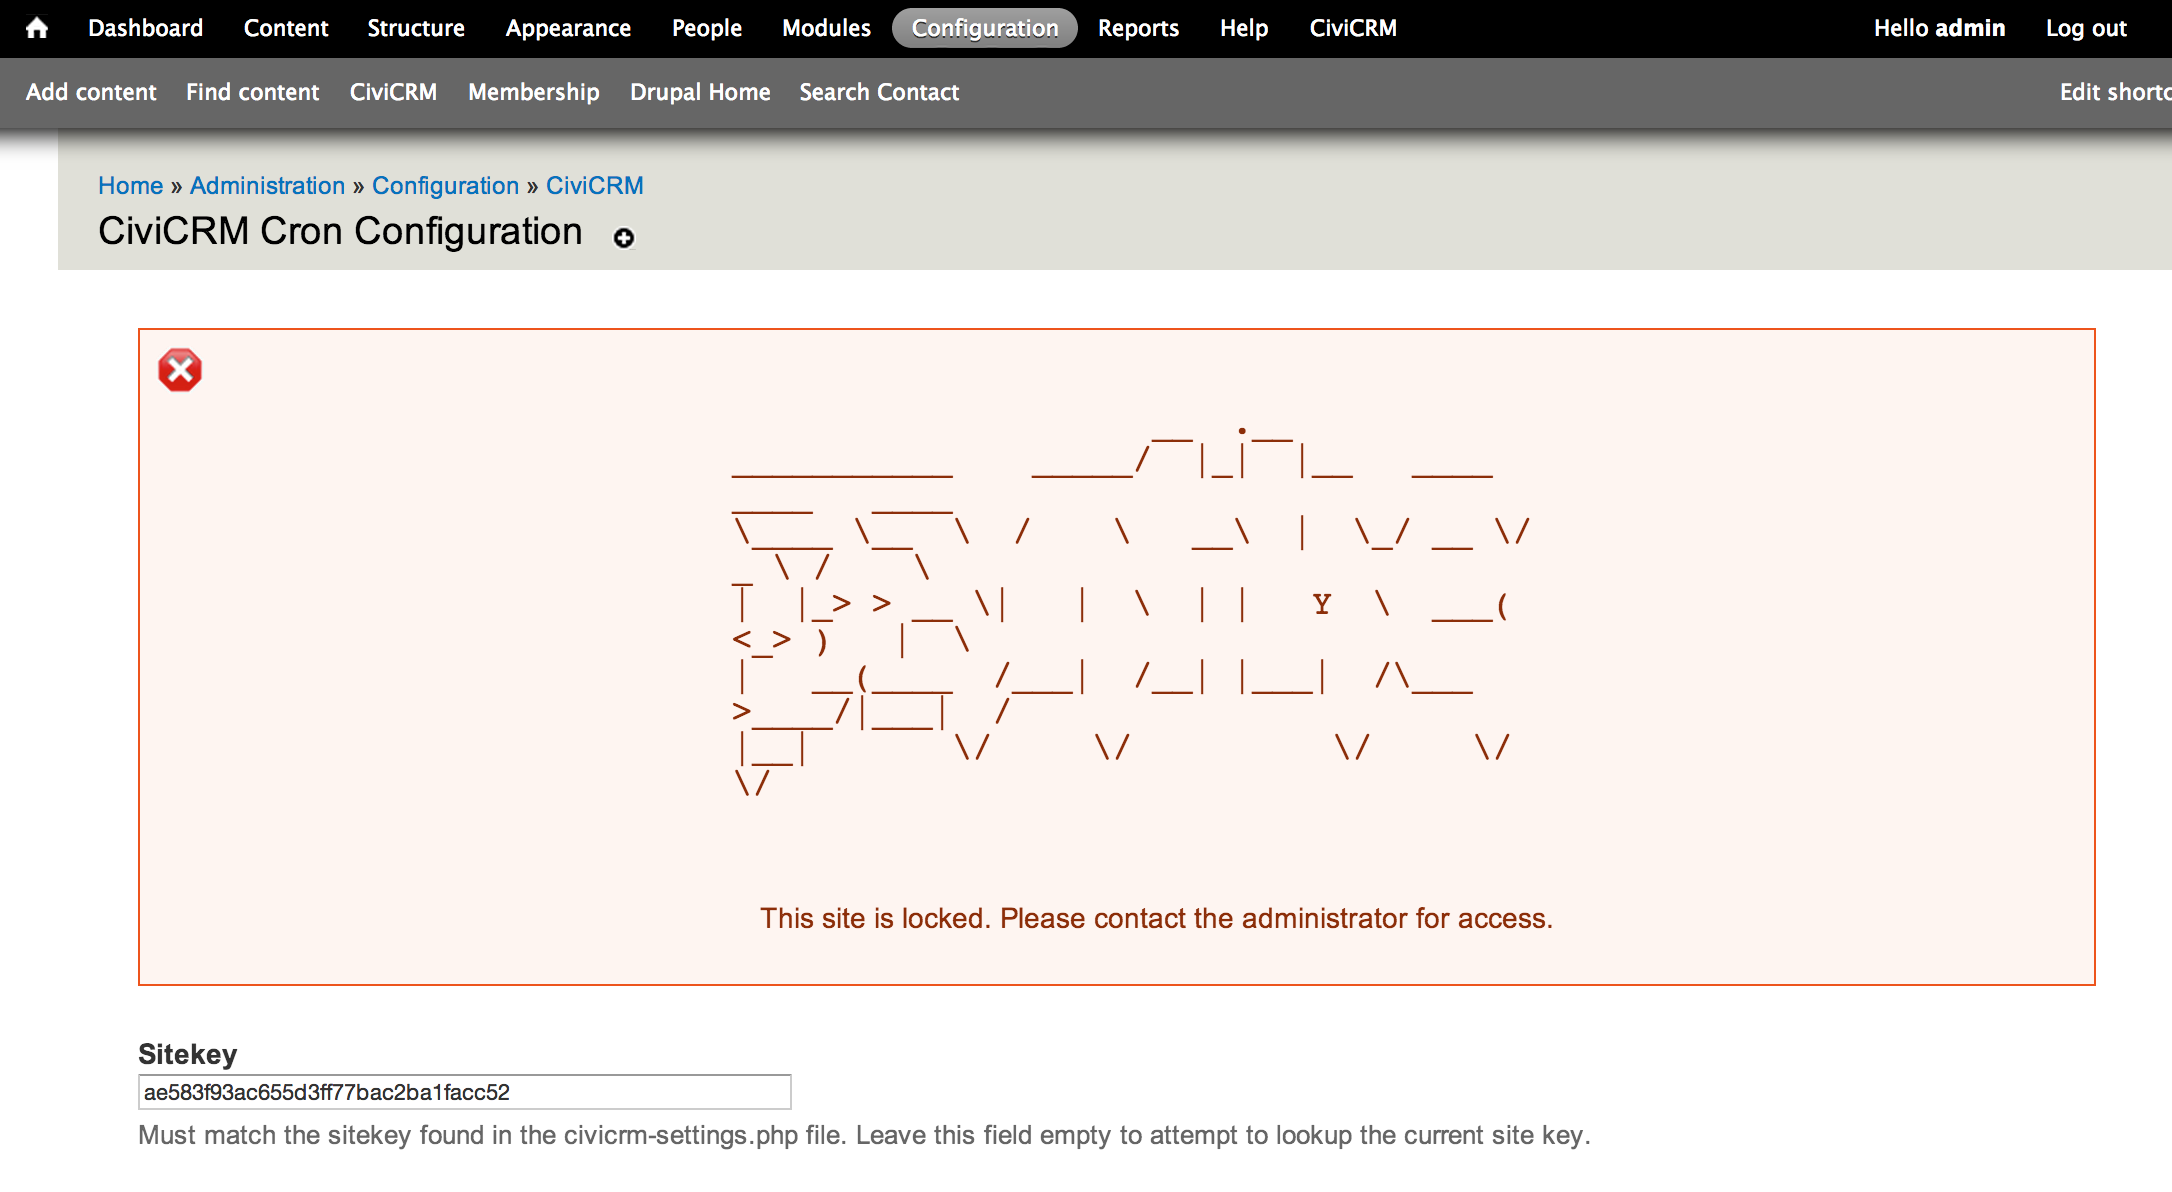The image size is (2172, 1192).
Task: Add this page to shortcuts plus icon
Action: [624, 238]
